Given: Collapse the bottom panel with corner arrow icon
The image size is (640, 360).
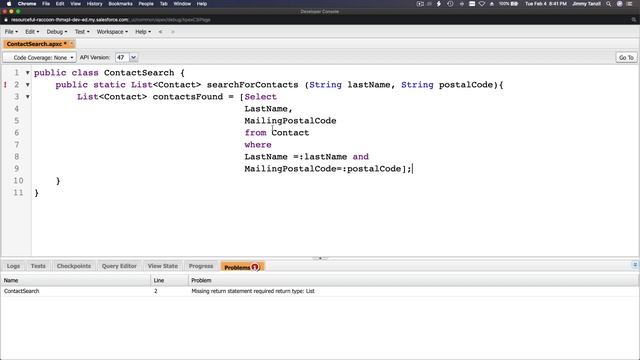Looking at the screenshot, I should pos(635,265).
